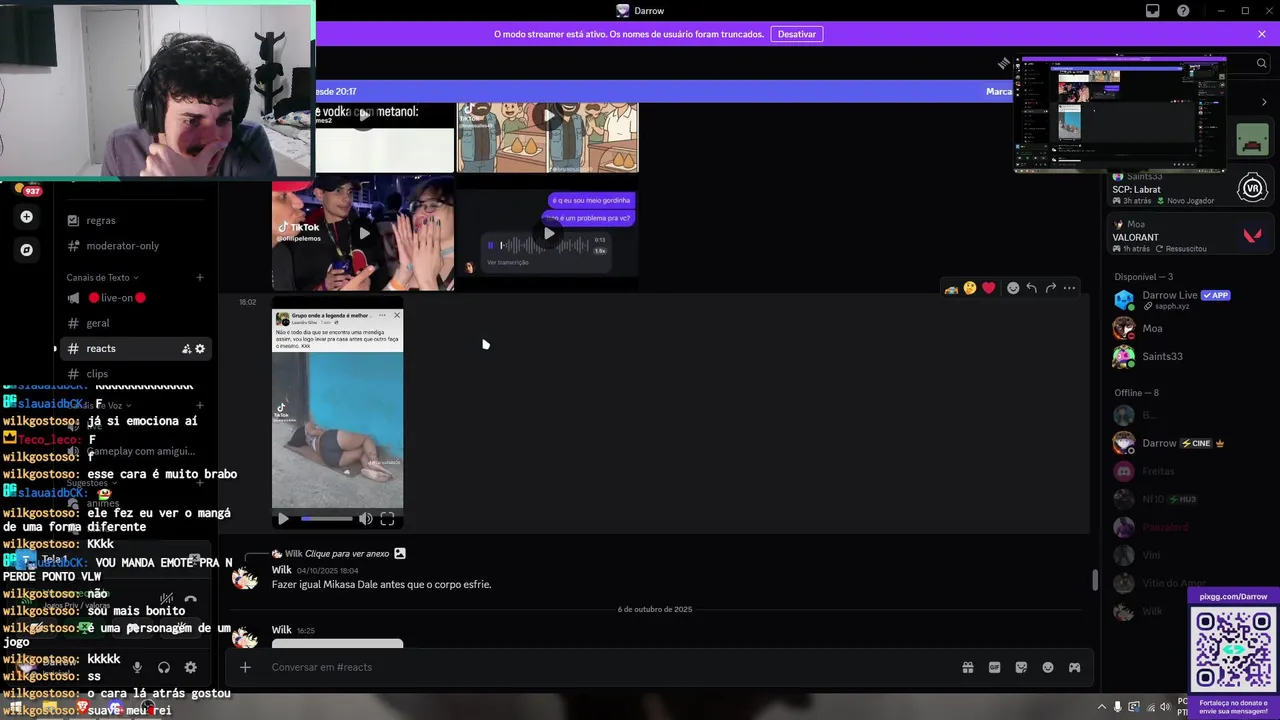The width and height of the screenshot is (1280, 720).
Task: Mute the video volume icon
Action: 365,519
